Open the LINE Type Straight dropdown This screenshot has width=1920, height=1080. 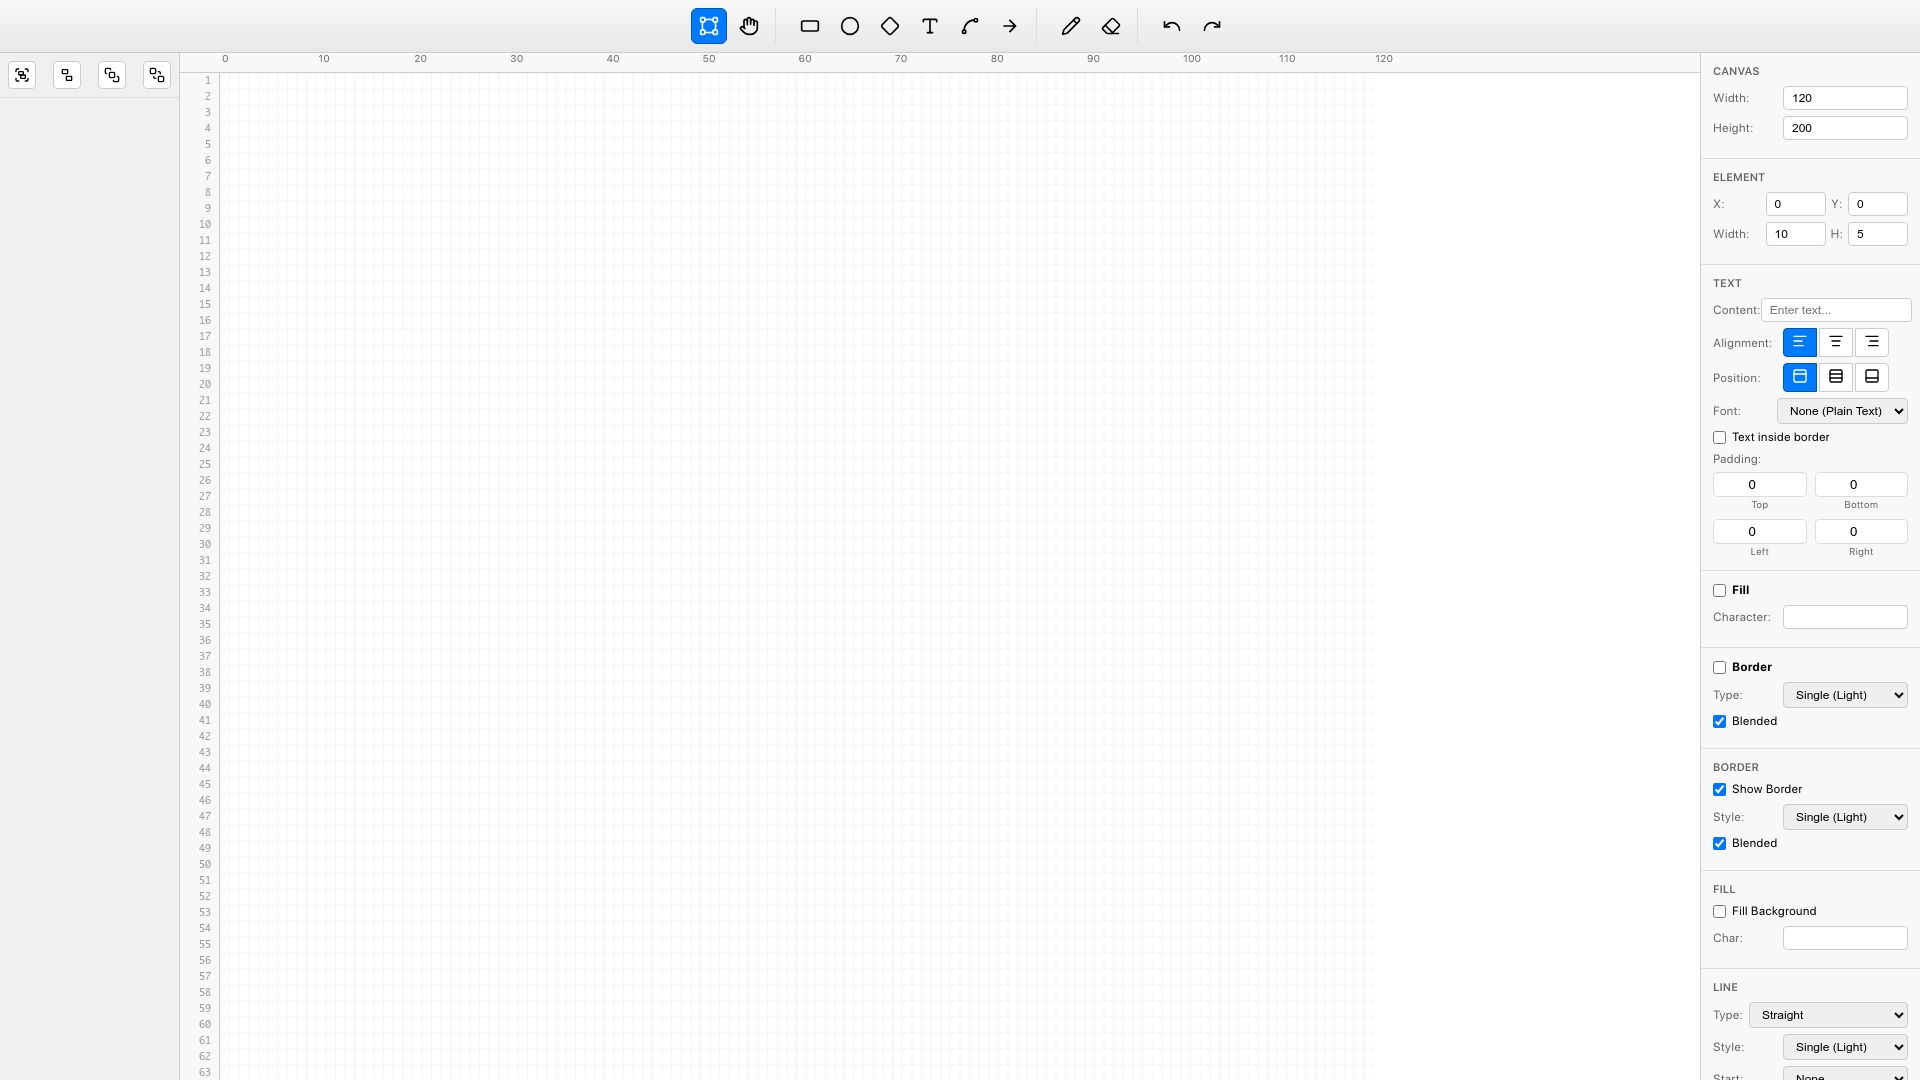pos(1828,1015)
